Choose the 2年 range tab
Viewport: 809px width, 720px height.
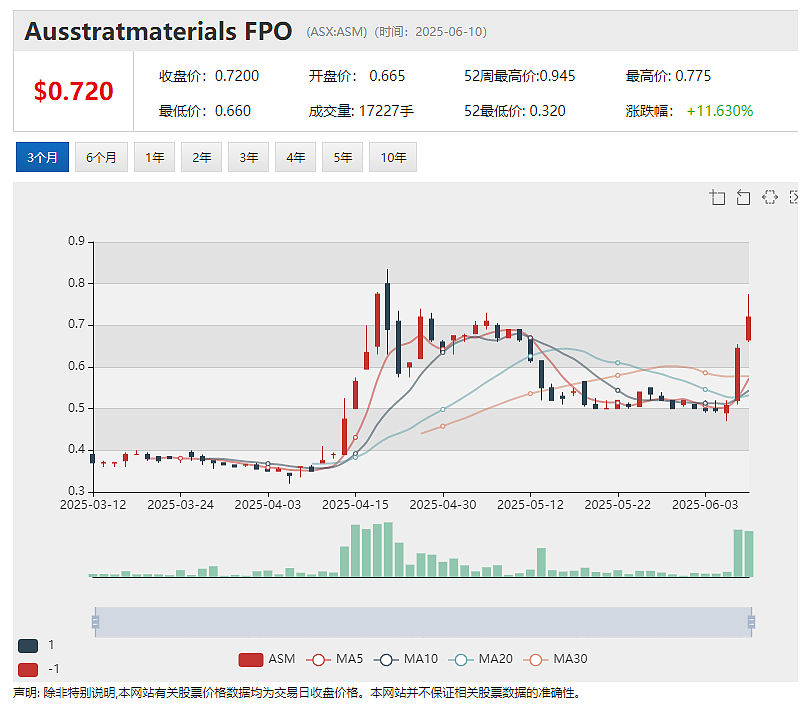[201, 157]
